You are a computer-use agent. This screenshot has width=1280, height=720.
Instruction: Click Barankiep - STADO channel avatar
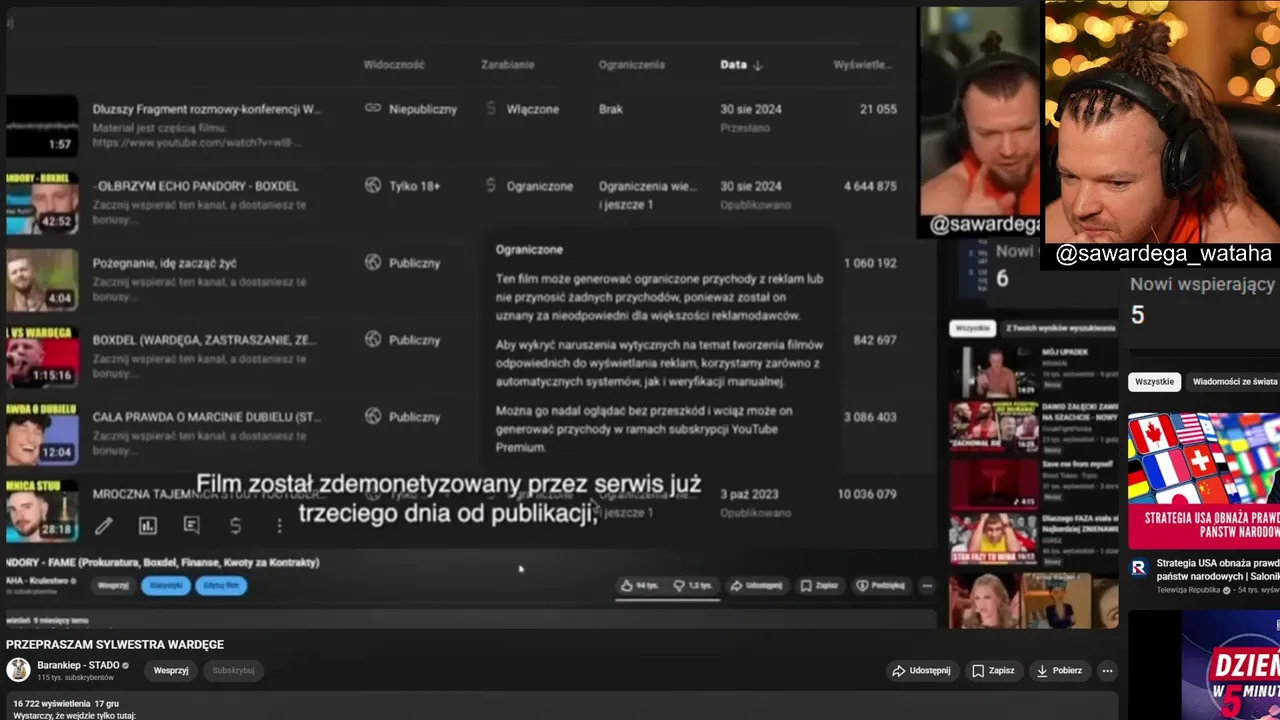tap(18, 670)
